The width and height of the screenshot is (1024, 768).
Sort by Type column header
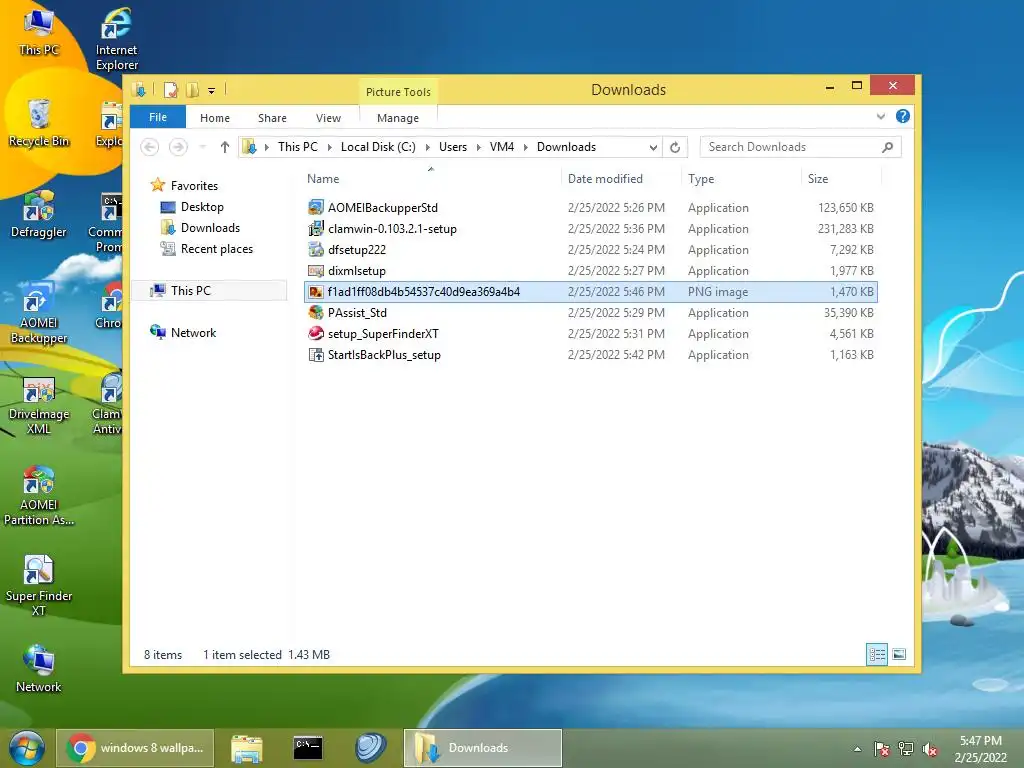point(701,178)
